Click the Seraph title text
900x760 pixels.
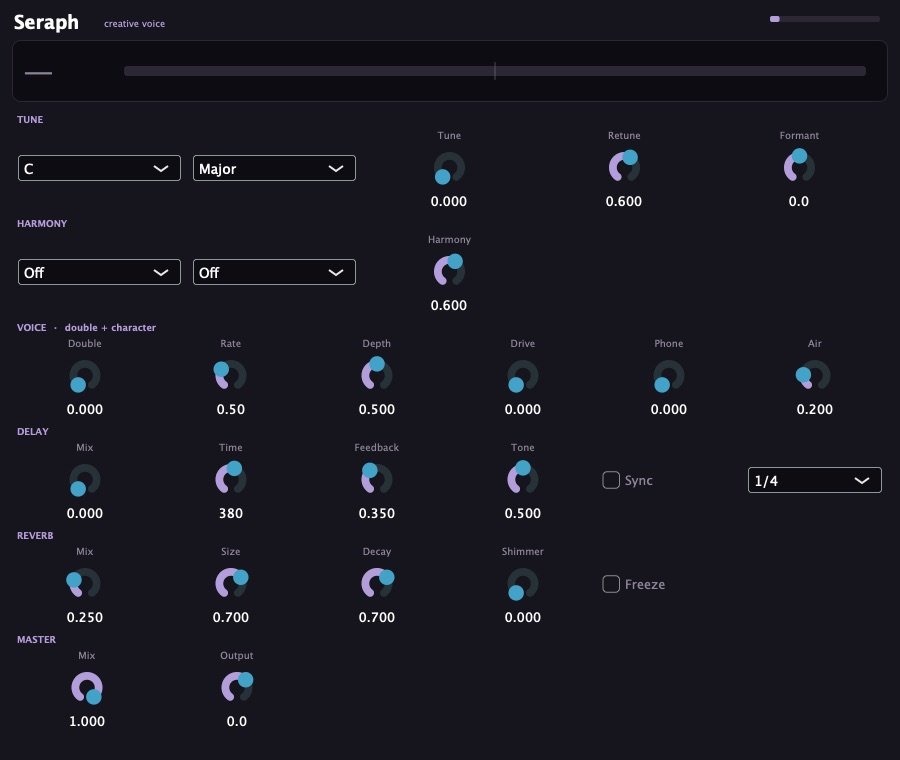coord(46,22)
